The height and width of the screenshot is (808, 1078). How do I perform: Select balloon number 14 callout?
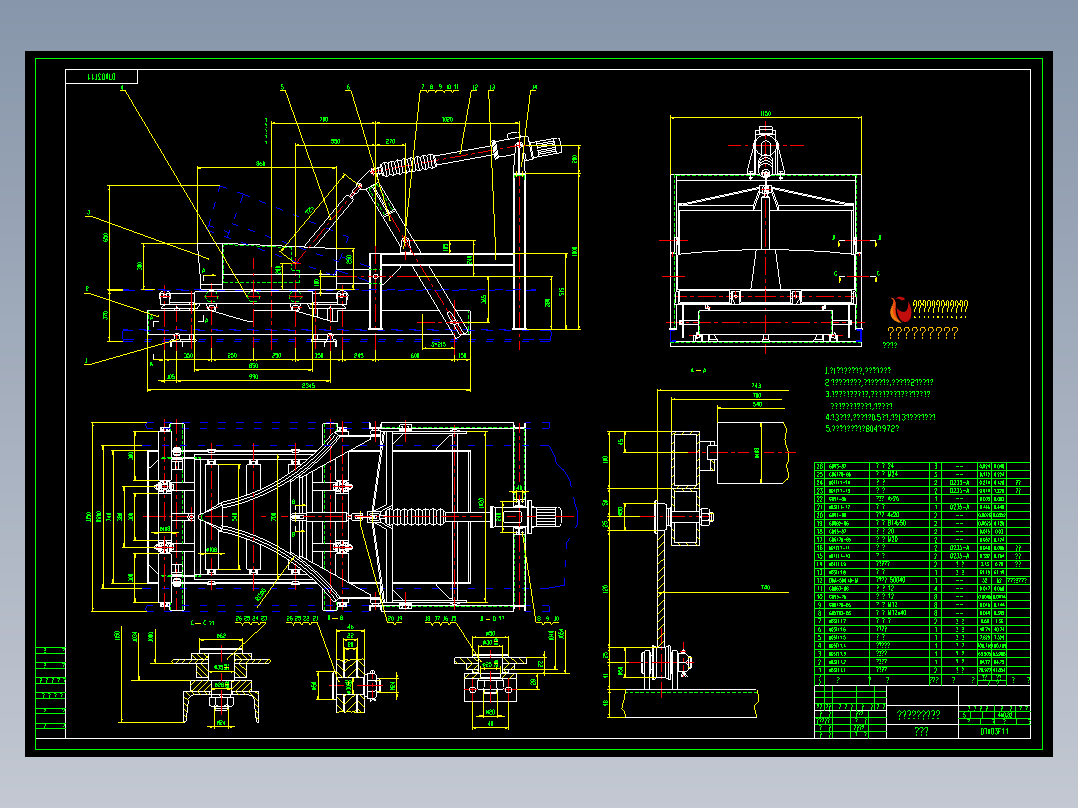(534, 88)
